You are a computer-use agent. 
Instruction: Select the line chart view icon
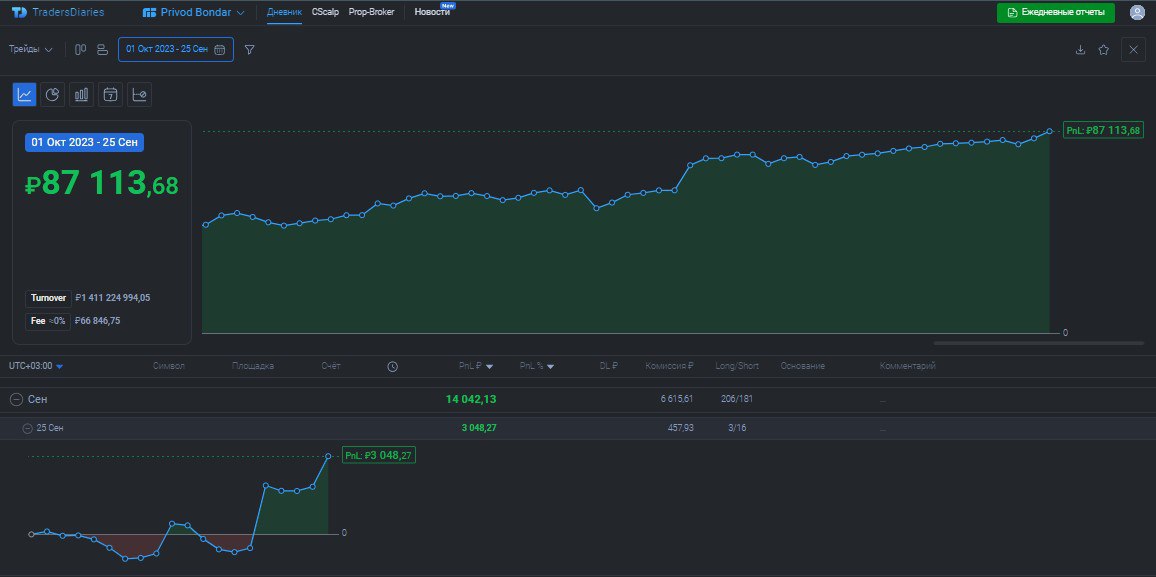[24, 94]
